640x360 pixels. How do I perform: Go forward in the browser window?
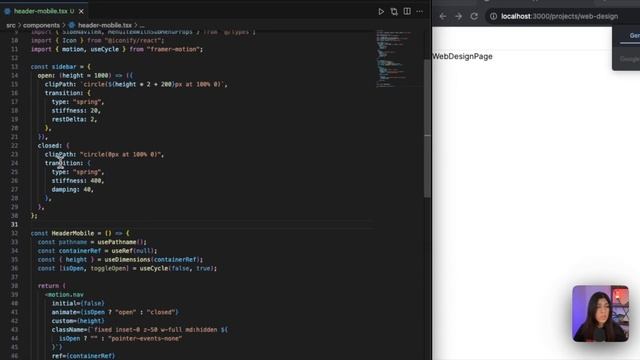pos(458,16)
